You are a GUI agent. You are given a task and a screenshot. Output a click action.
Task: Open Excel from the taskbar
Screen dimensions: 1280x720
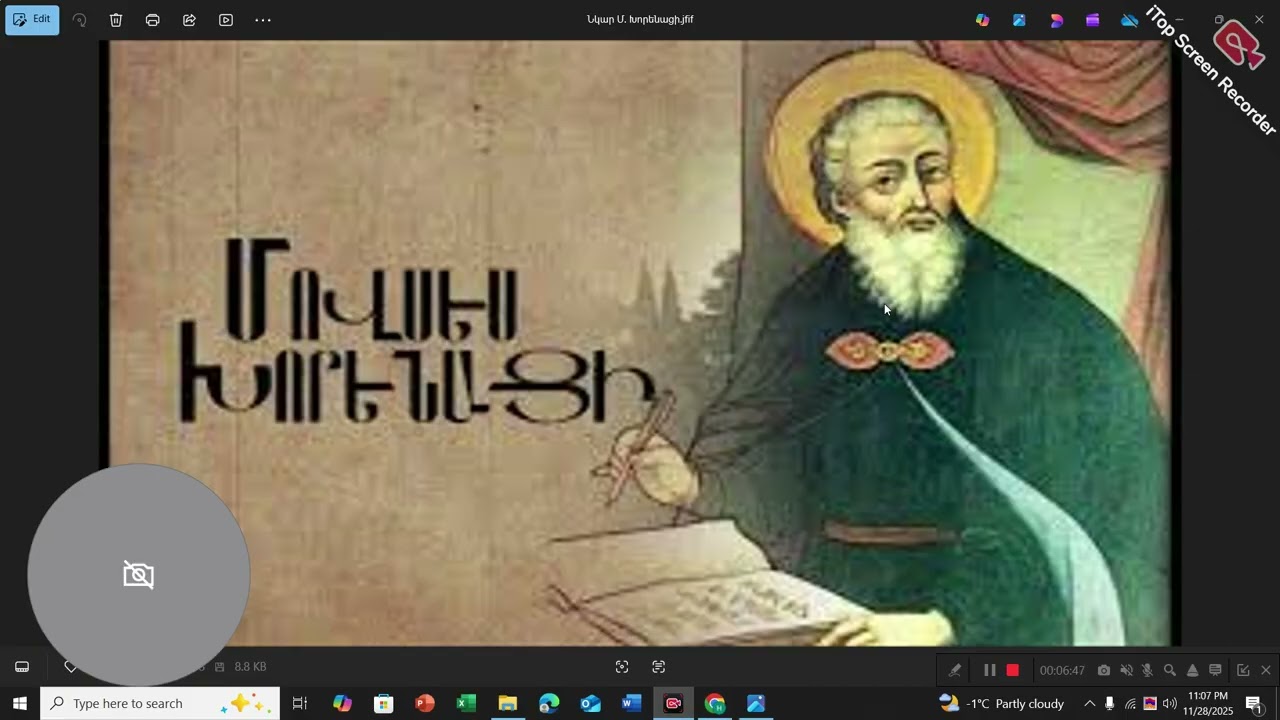point(466,703)
